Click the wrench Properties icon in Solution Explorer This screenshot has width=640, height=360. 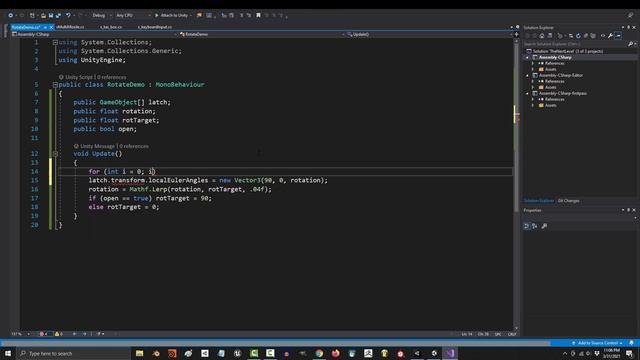(x=610, y=36)
